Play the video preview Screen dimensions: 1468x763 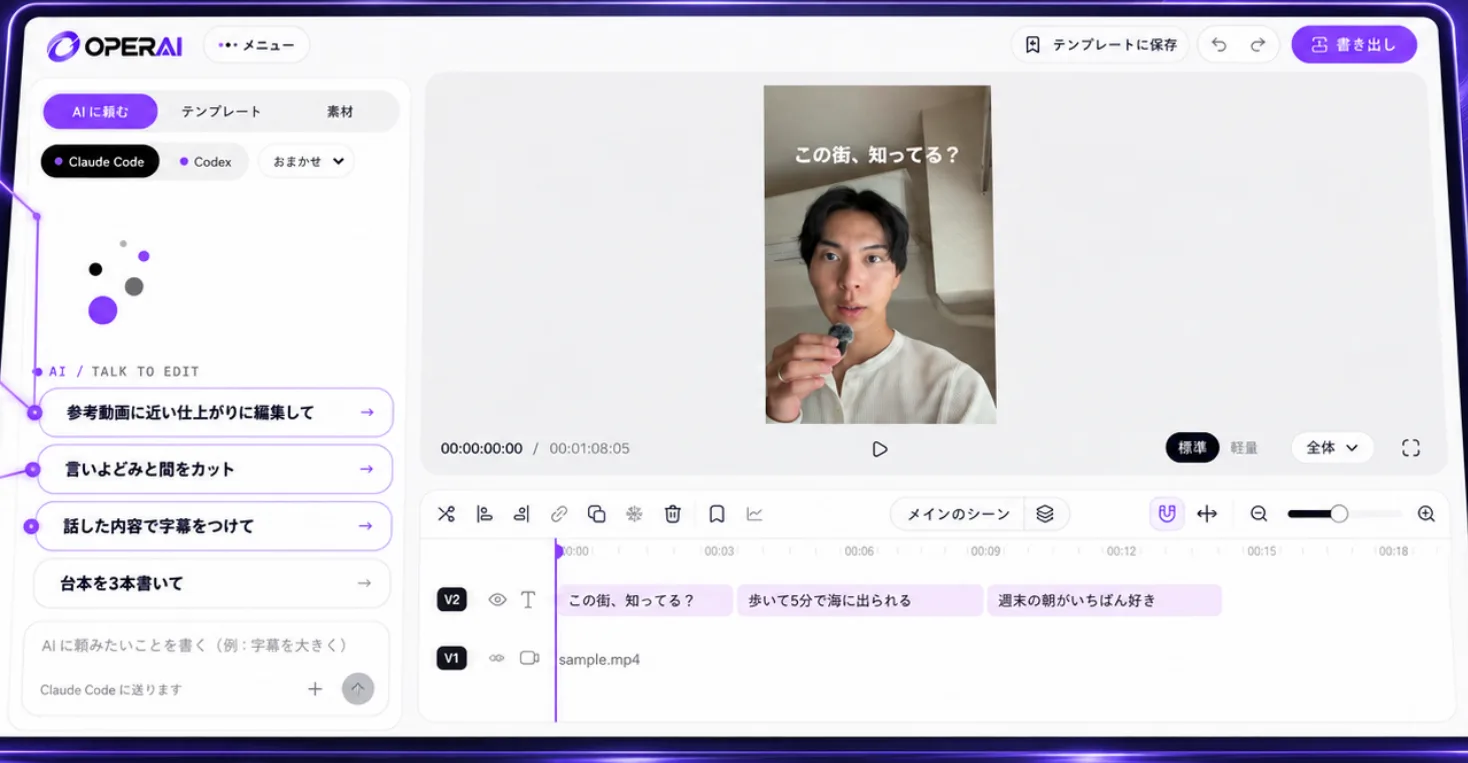tap(880, 449)
